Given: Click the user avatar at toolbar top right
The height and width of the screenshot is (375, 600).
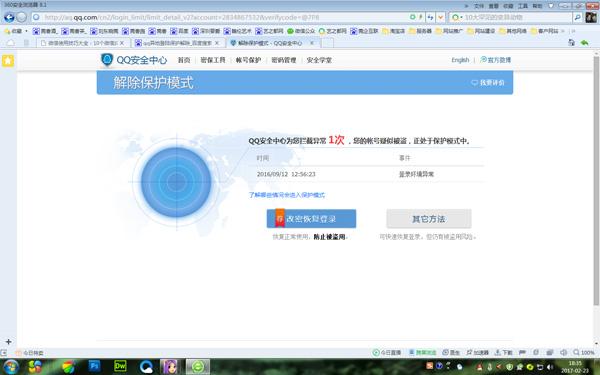Looking at the screenshot, I should point(591,17).
